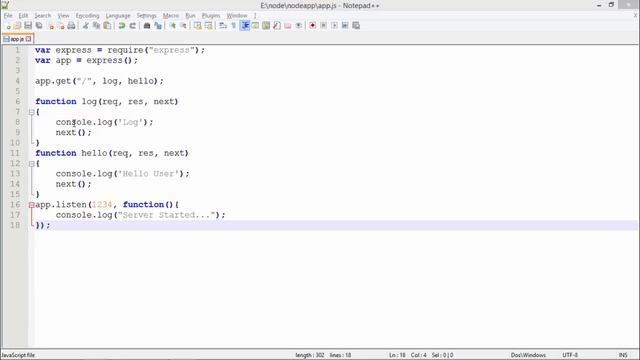Click the Cut scissors icon
The width and height of the screenshot is (640, 360).
point(85,26)
